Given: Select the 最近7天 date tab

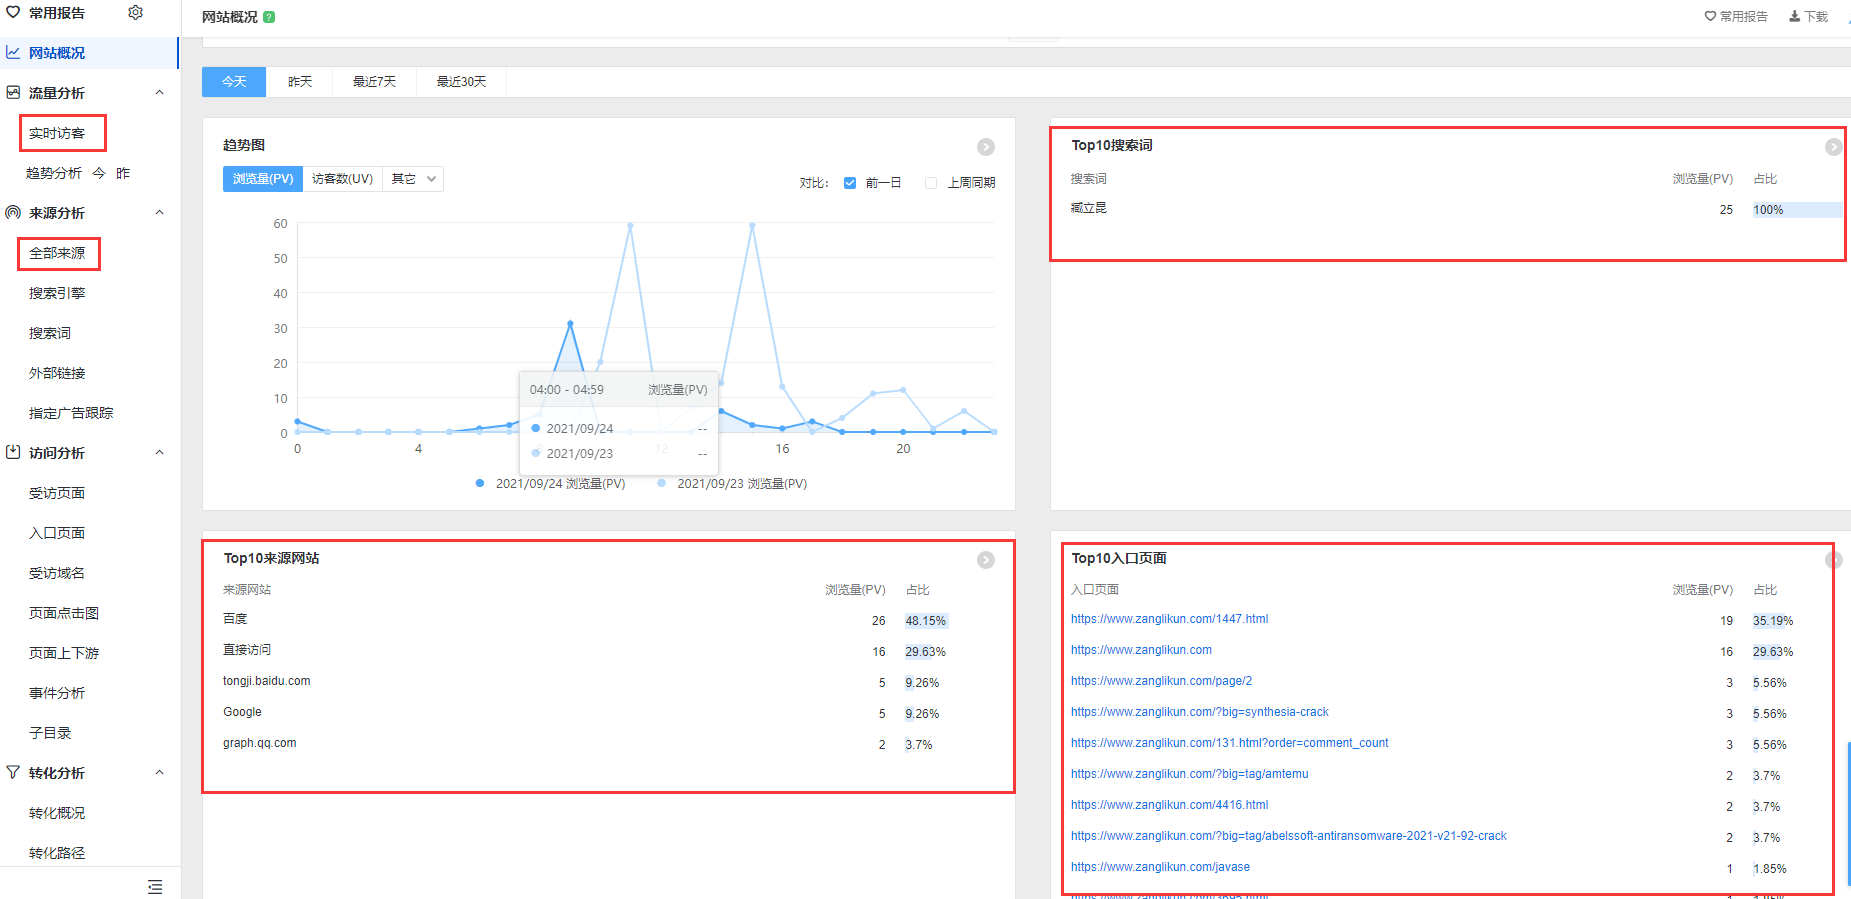Looking at the screenshot, I should pos(374,82).
